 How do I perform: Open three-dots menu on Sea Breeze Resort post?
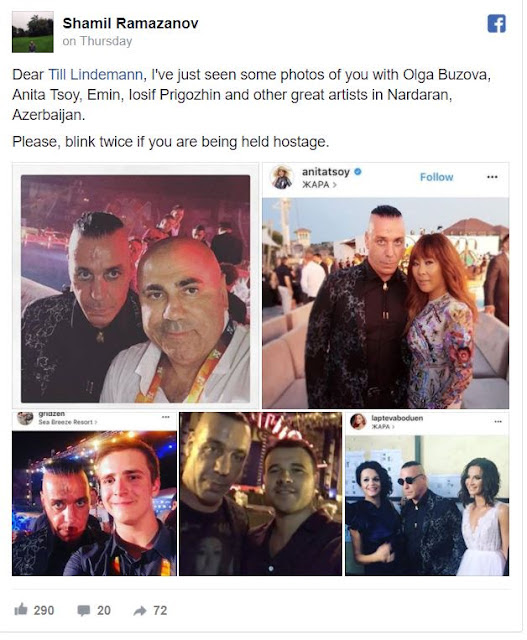tap(165, 417)
